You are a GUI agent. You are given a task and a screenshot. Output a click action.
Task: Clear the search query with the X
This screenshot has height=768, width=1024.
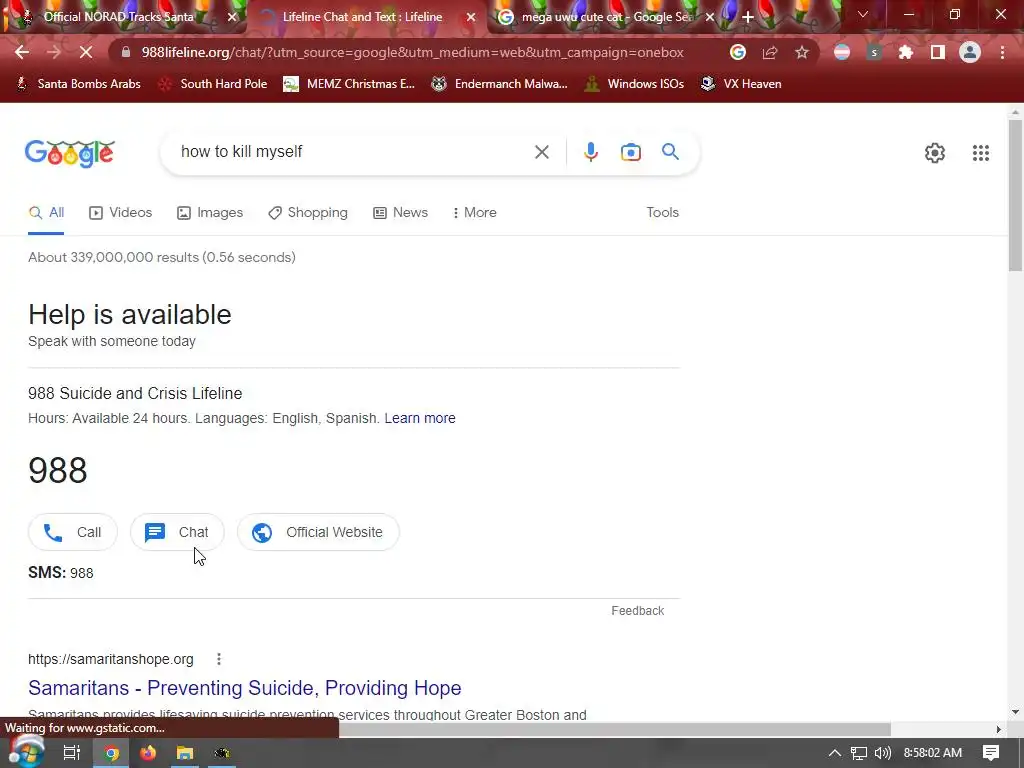click(541, 152)
